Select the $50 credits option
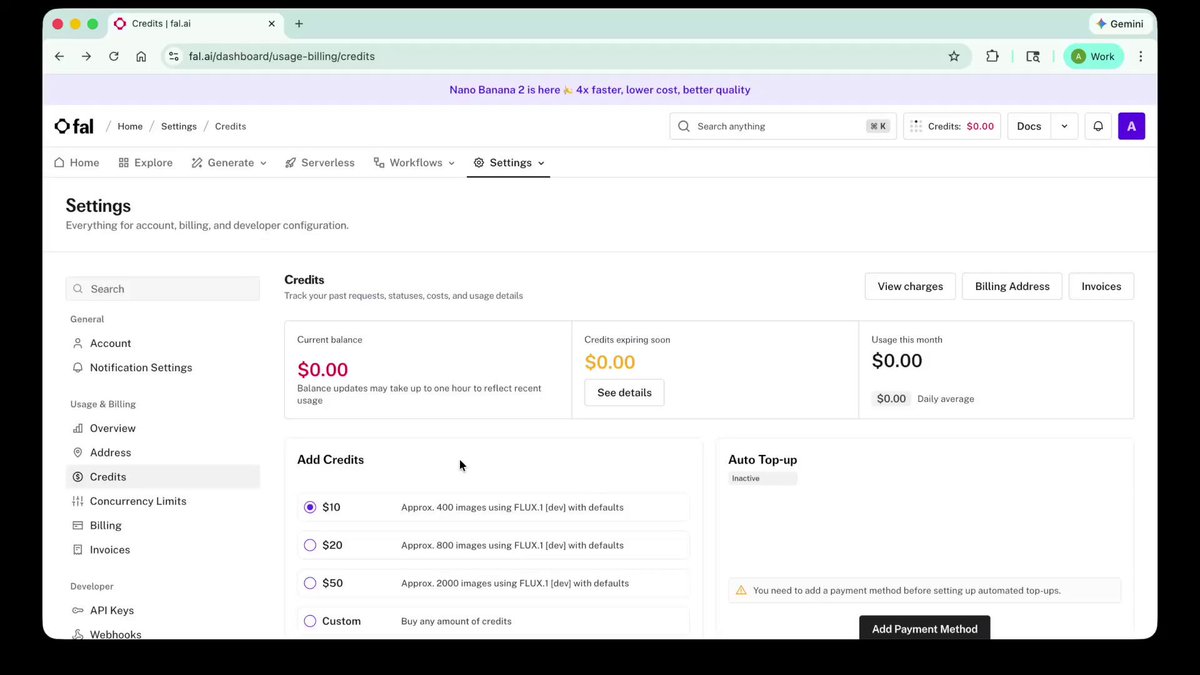1200x675 pixels. [494, 583]
